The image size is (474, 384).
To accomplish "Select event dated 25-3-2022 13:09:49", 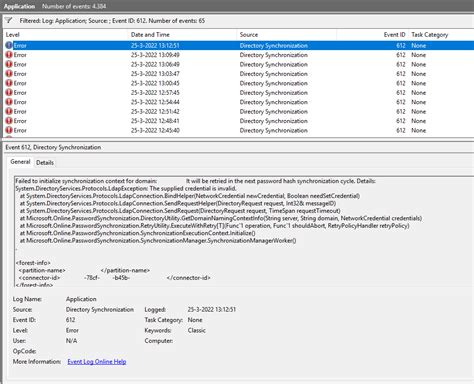I will pyautogui.click(x=238, y=55).
